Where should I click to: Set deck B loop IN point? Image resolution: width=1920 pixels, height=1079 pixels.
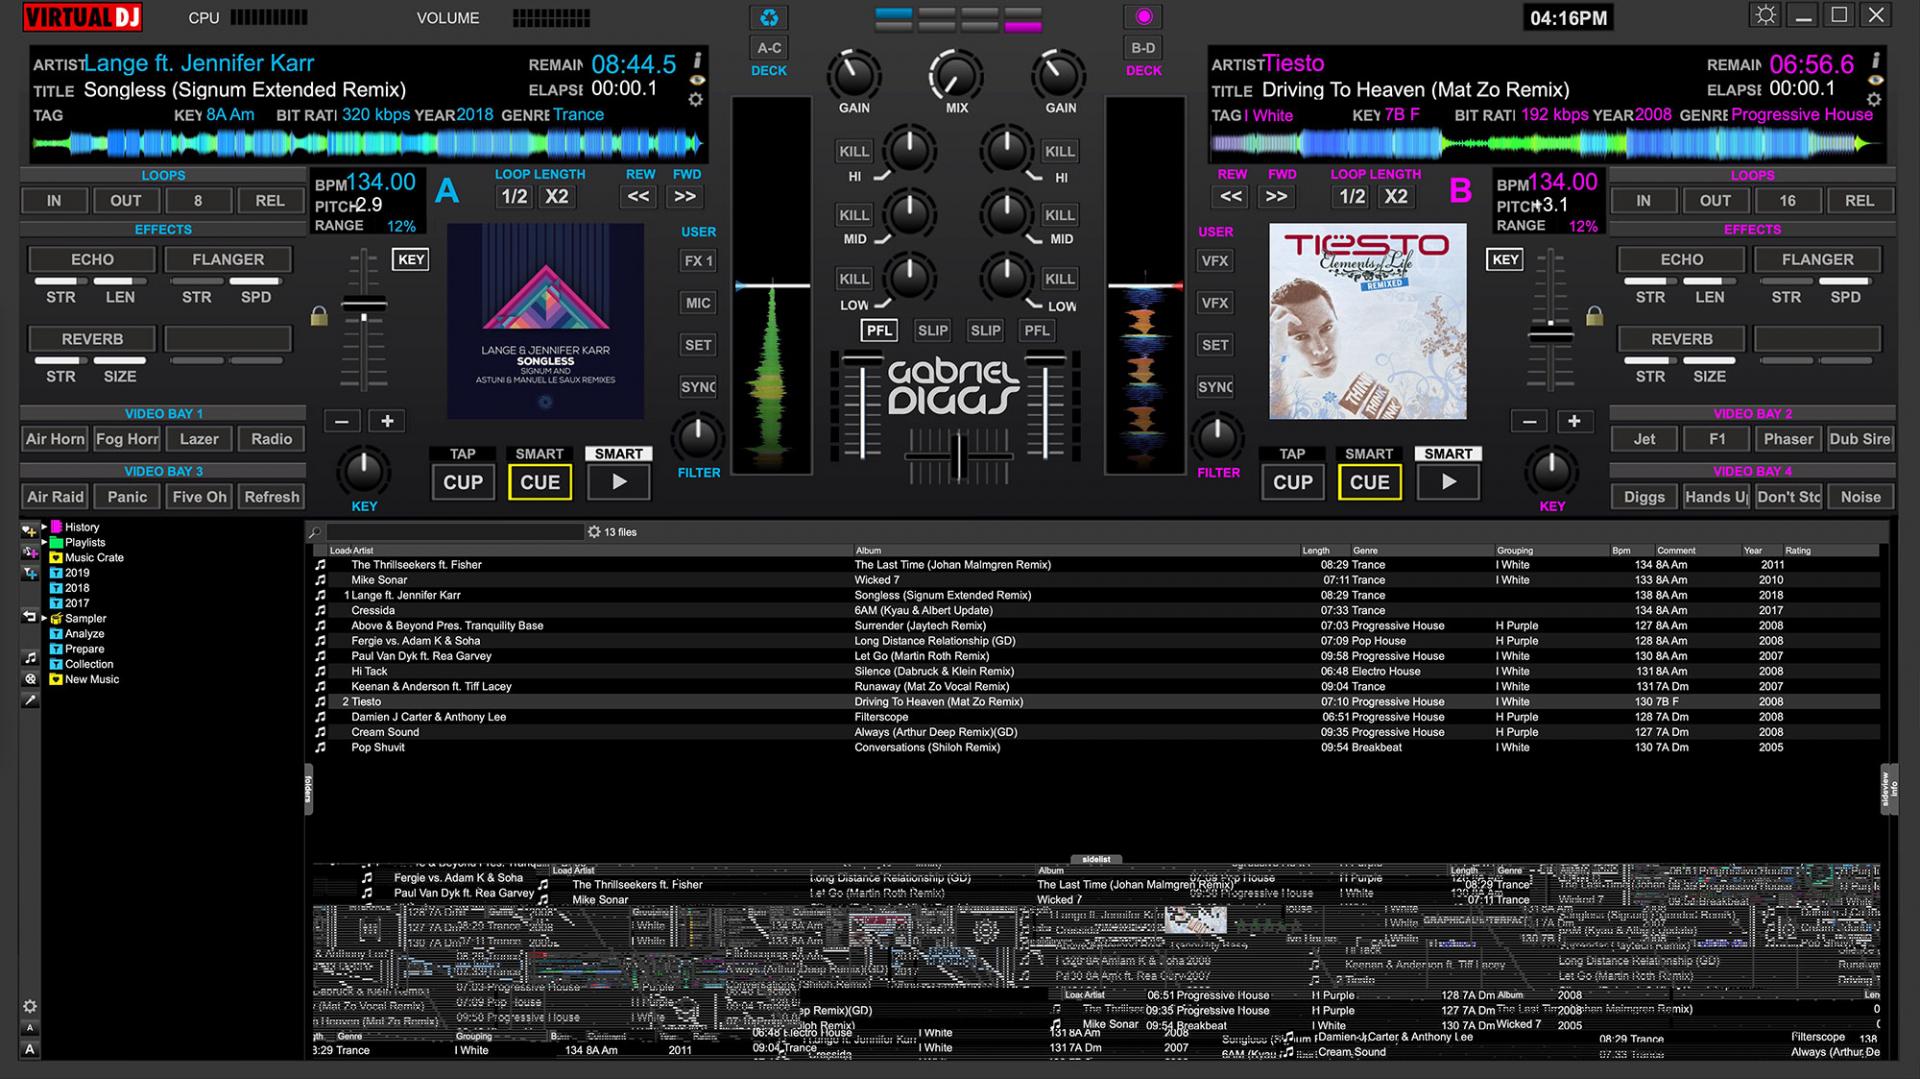(x=1643, y=200)
